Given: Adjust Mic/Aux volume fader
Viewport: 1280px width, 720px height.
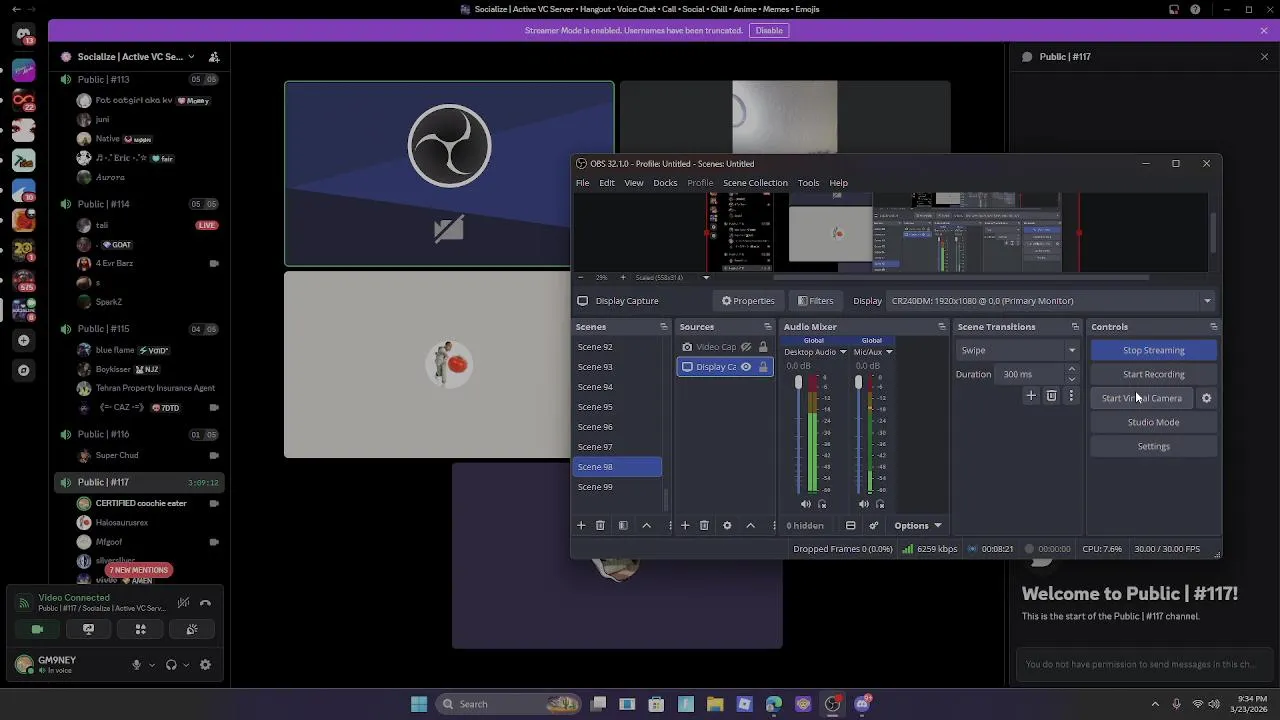Looking at the screenshot, I should coord(858,383).
